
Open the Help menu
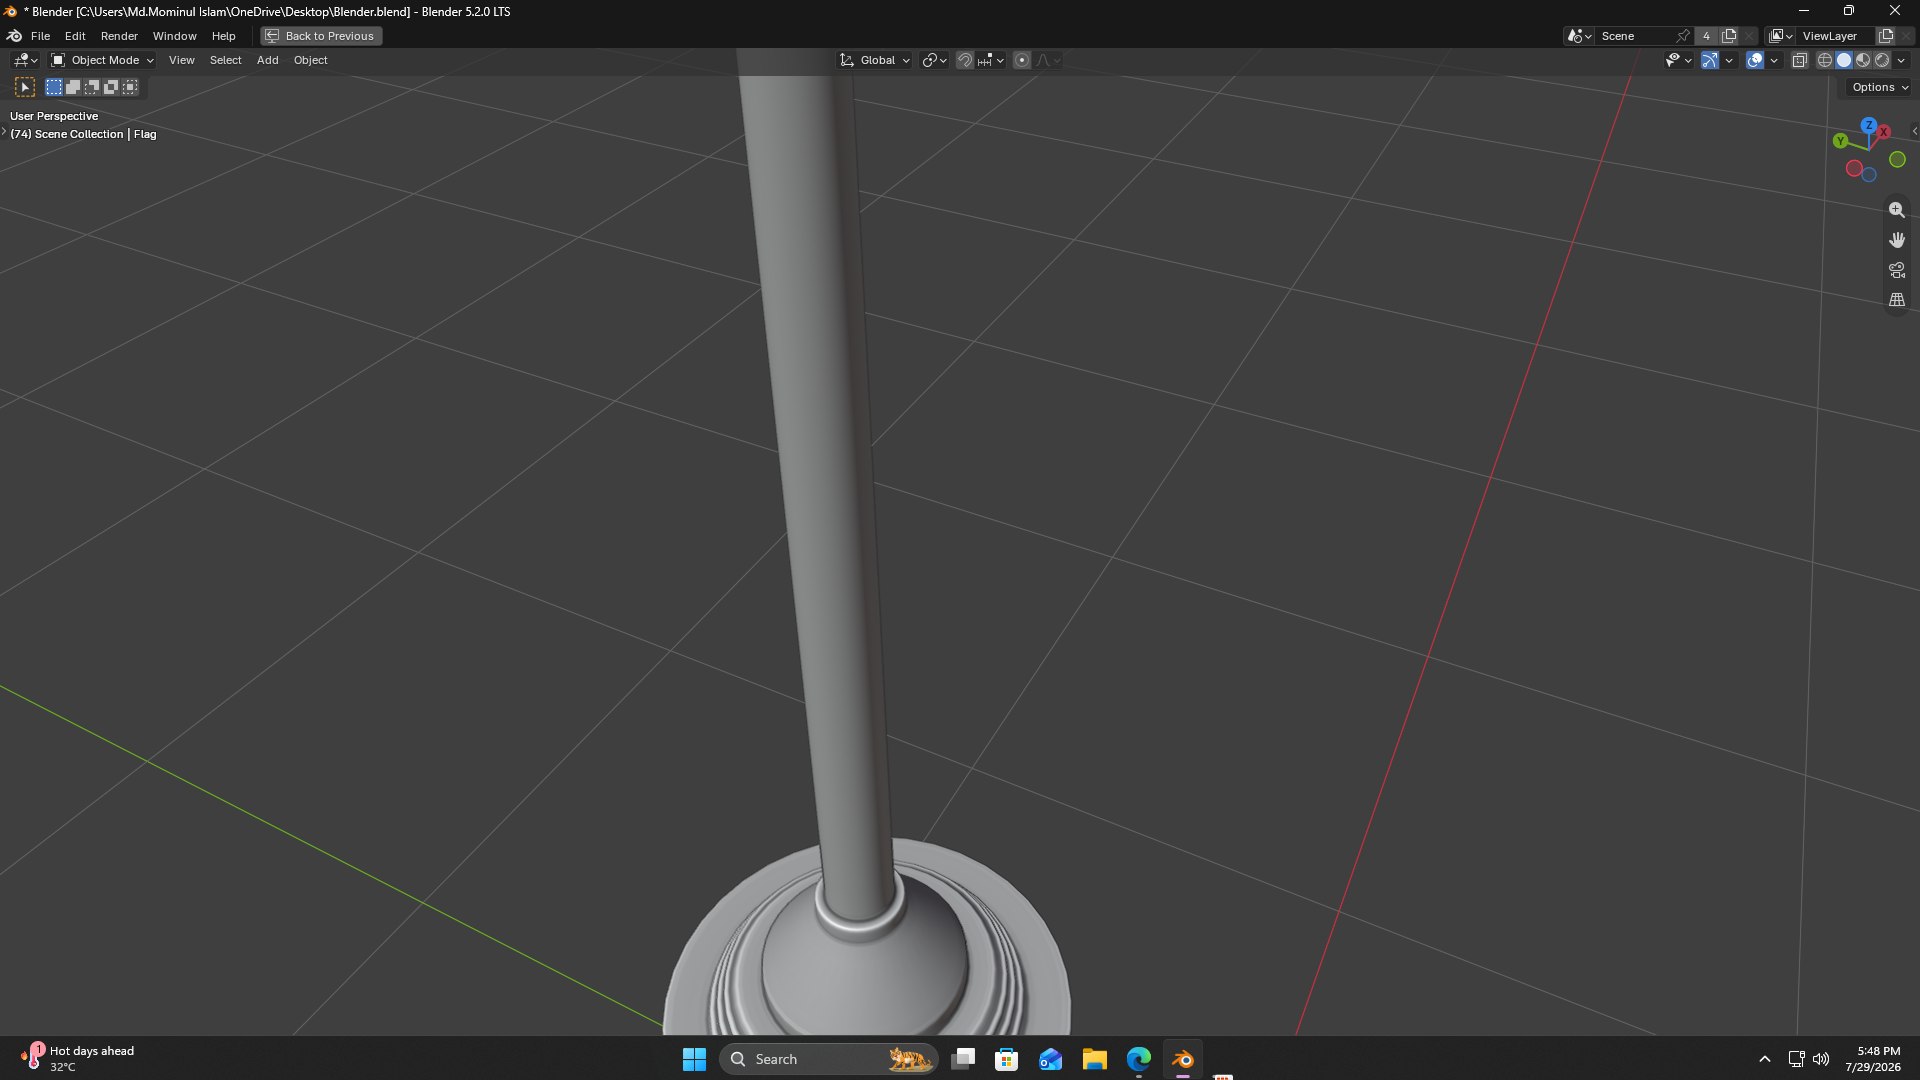click(x=223, y=36)
